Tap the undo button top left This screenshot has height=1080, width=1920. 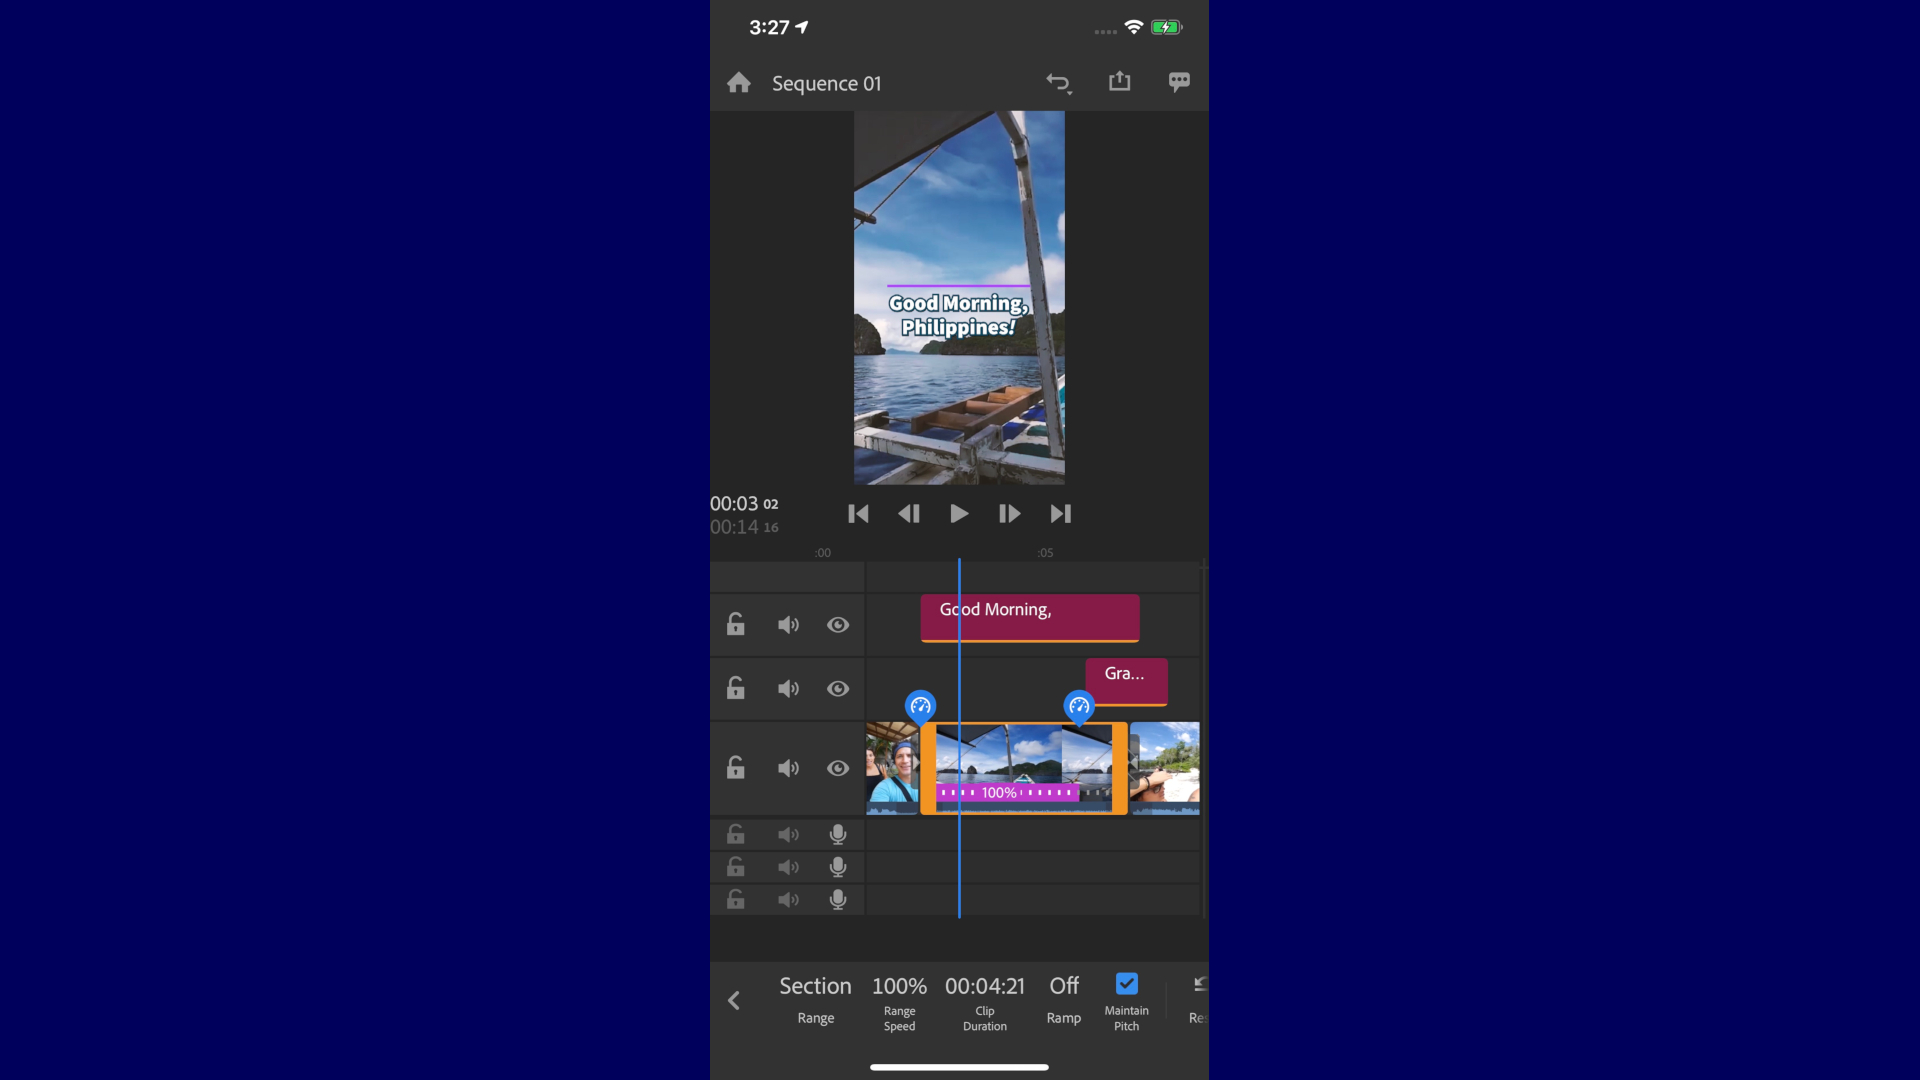[1059, 82]
